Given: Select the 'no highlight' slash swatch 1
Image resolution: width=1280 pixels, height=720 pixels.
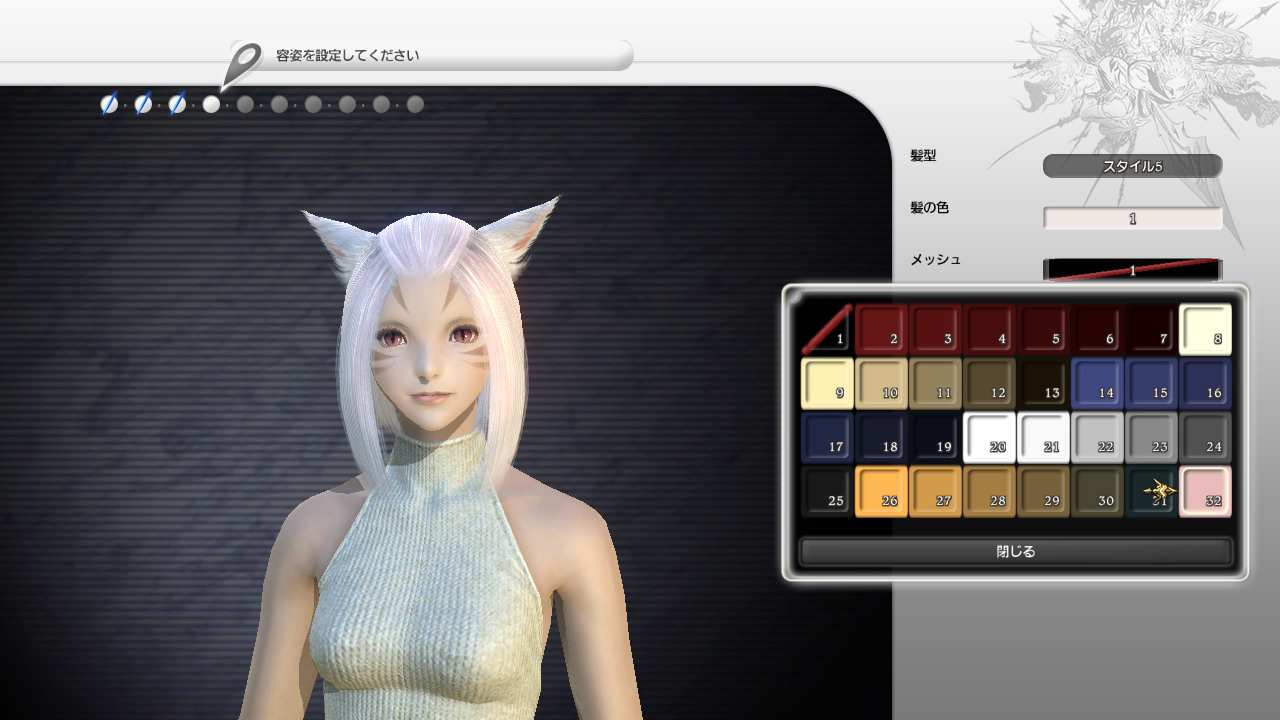Looking at the screenshot, I should 827,330.
